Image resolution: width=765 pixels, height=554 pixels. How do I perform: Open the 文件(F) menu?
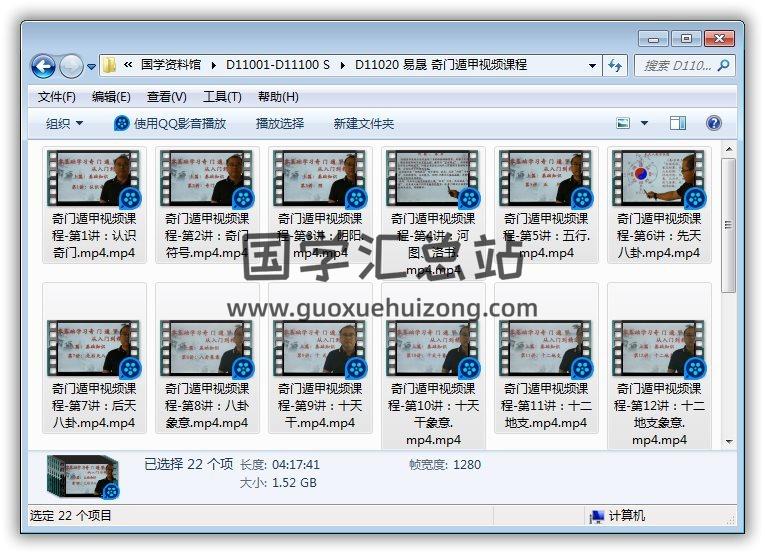coord(57,97)
